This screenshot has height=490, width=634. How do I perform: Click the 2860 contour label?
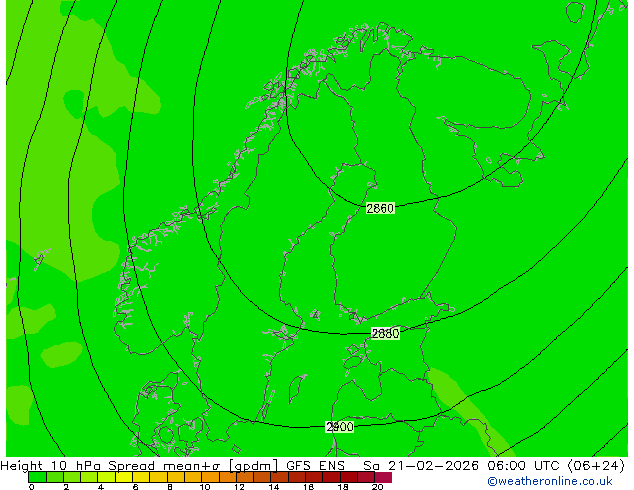[x=380, y=208]
